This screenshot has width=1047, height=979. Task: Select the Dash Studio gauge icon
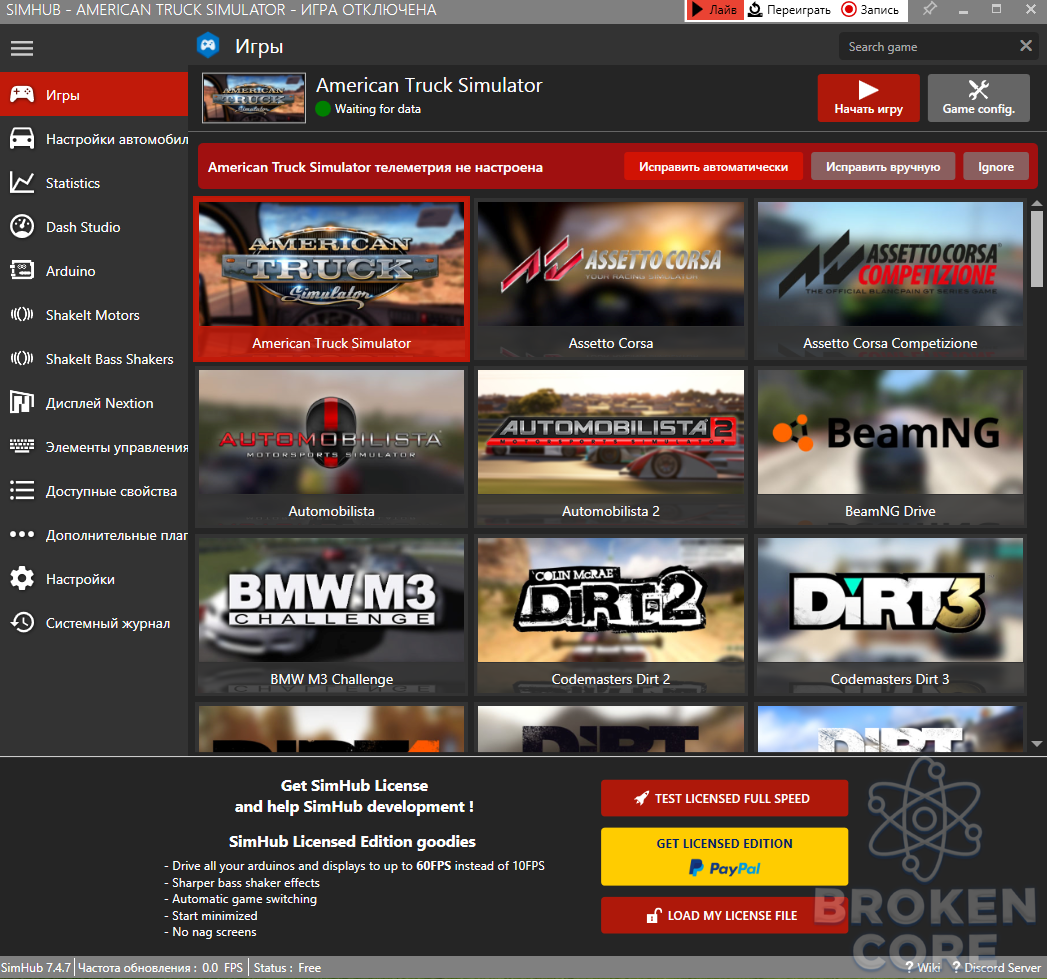click(22, 226)
